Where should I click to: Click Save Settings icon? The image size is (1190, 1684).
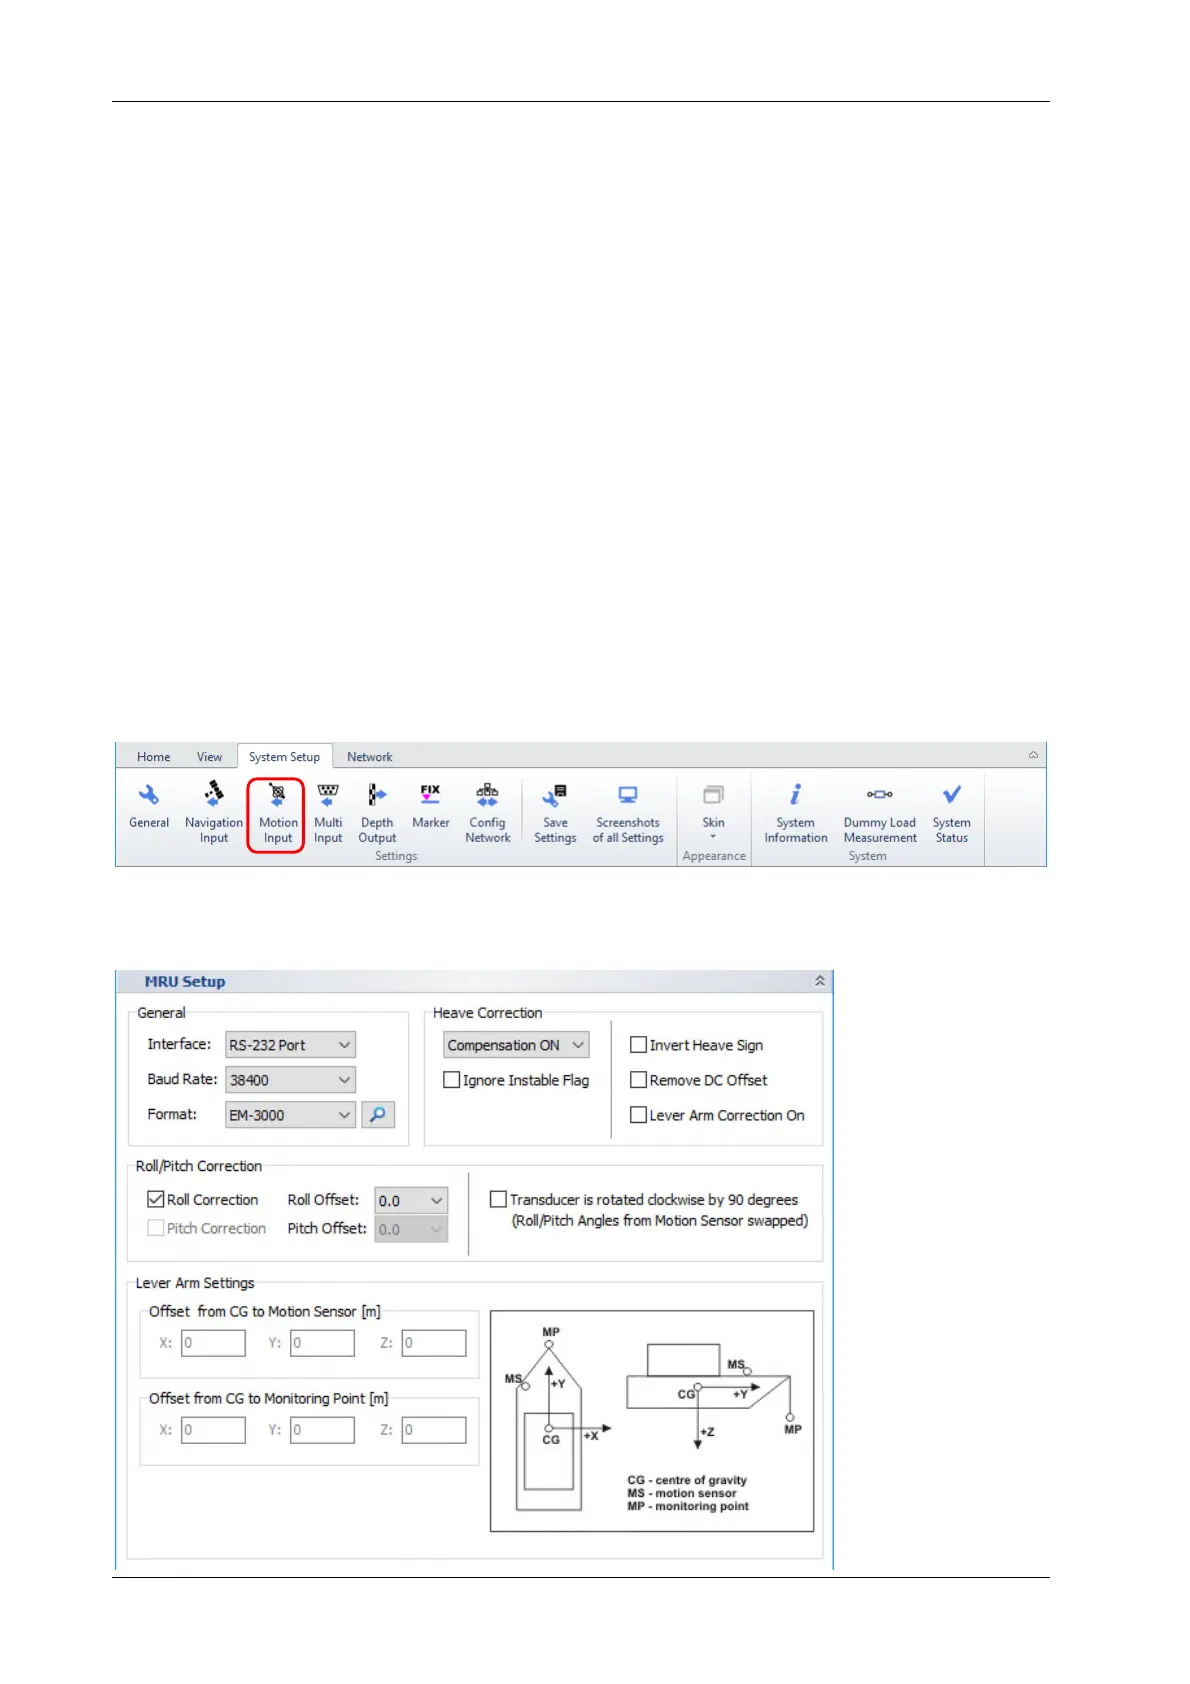[x=555, y=813]
